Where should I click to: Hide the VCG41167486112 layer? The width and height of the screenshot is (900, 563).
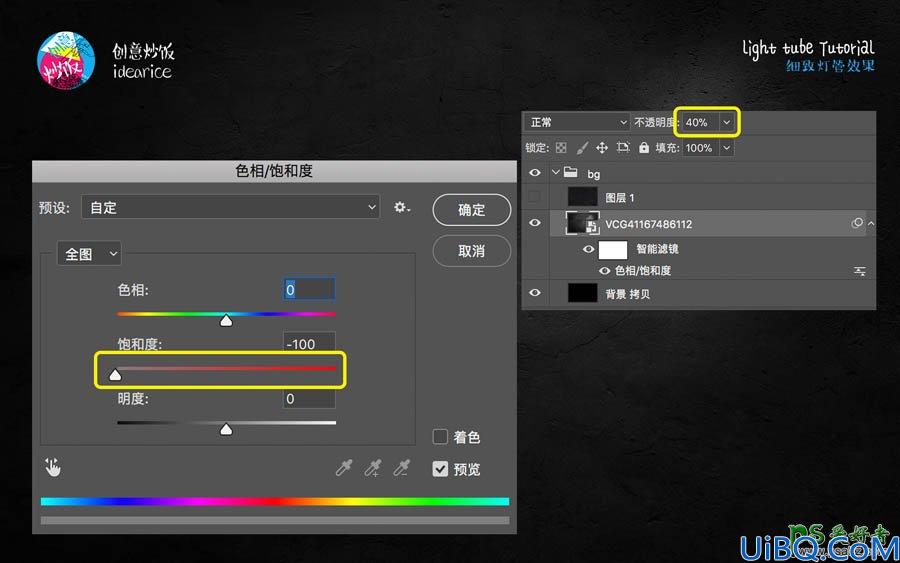coord(534,223)
